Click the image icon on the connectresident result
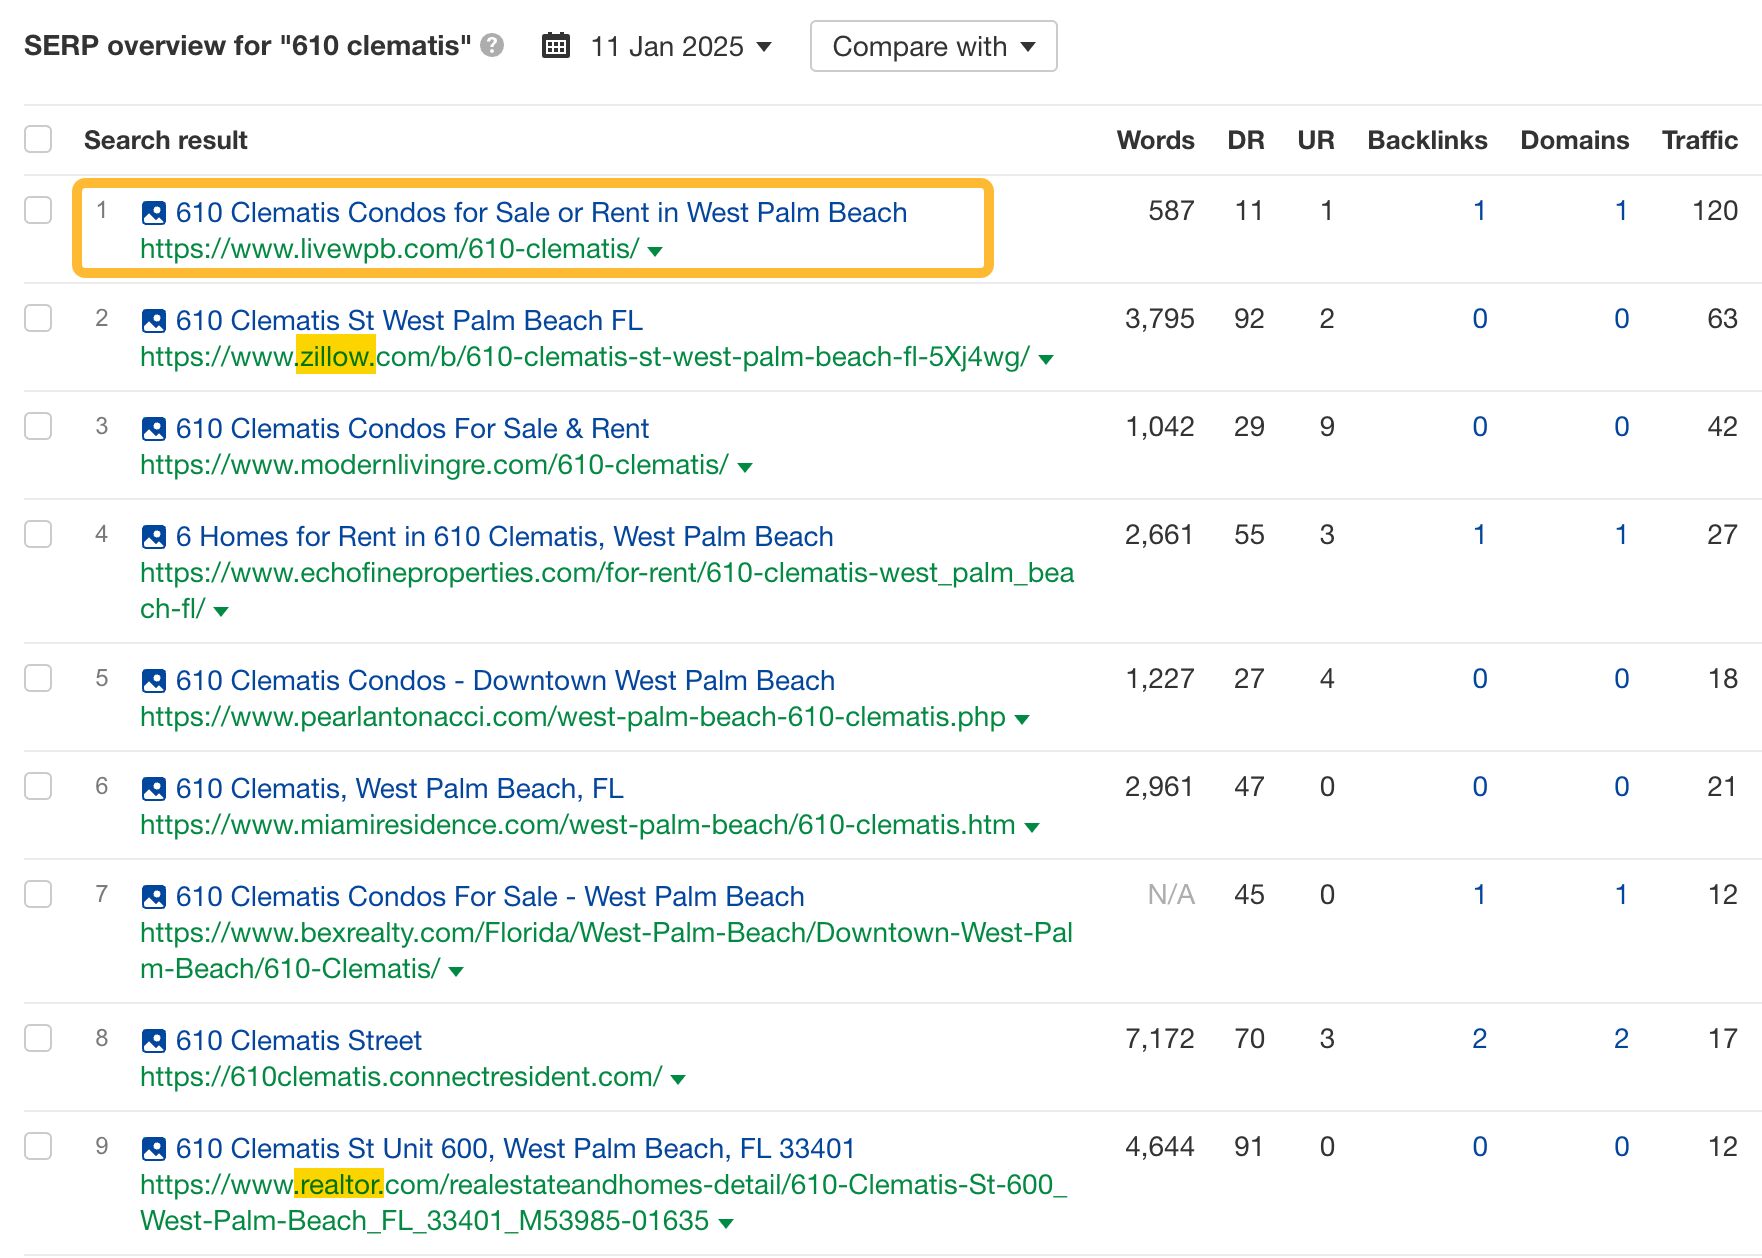 pyautogui.click(x=152, y=1040)
